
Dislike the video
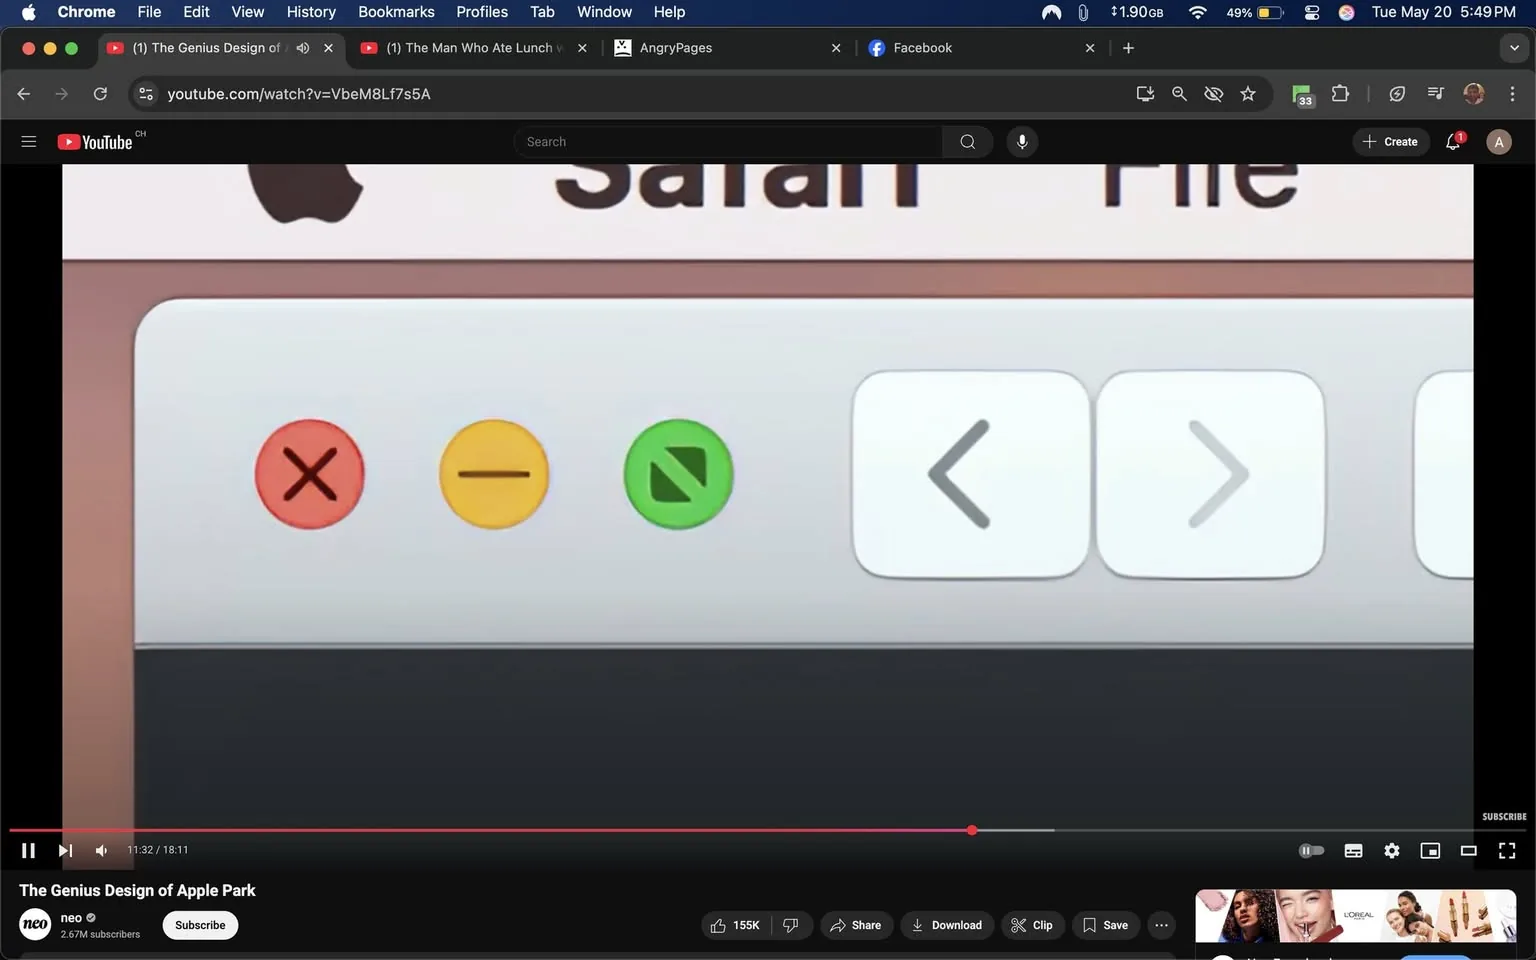[x=791, y=925]
